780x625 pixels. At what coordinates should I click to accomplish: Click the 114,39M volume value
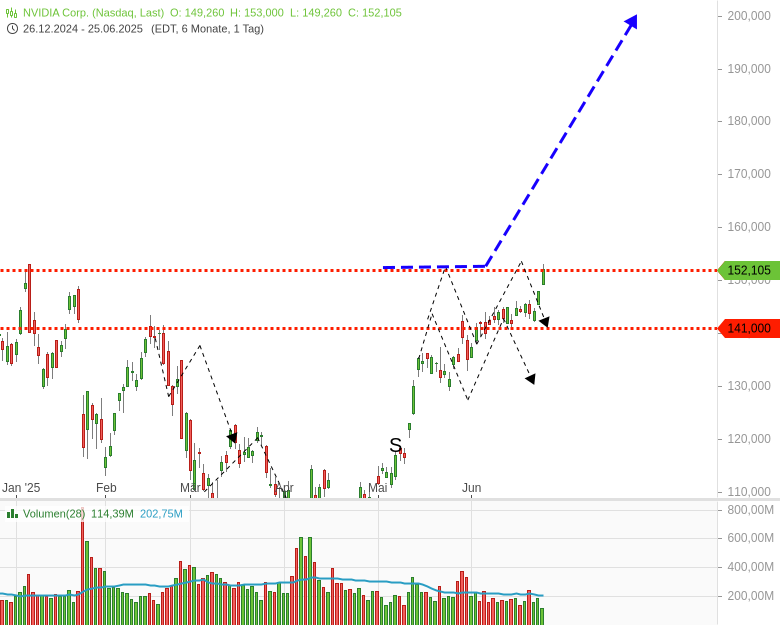(112, 513)
